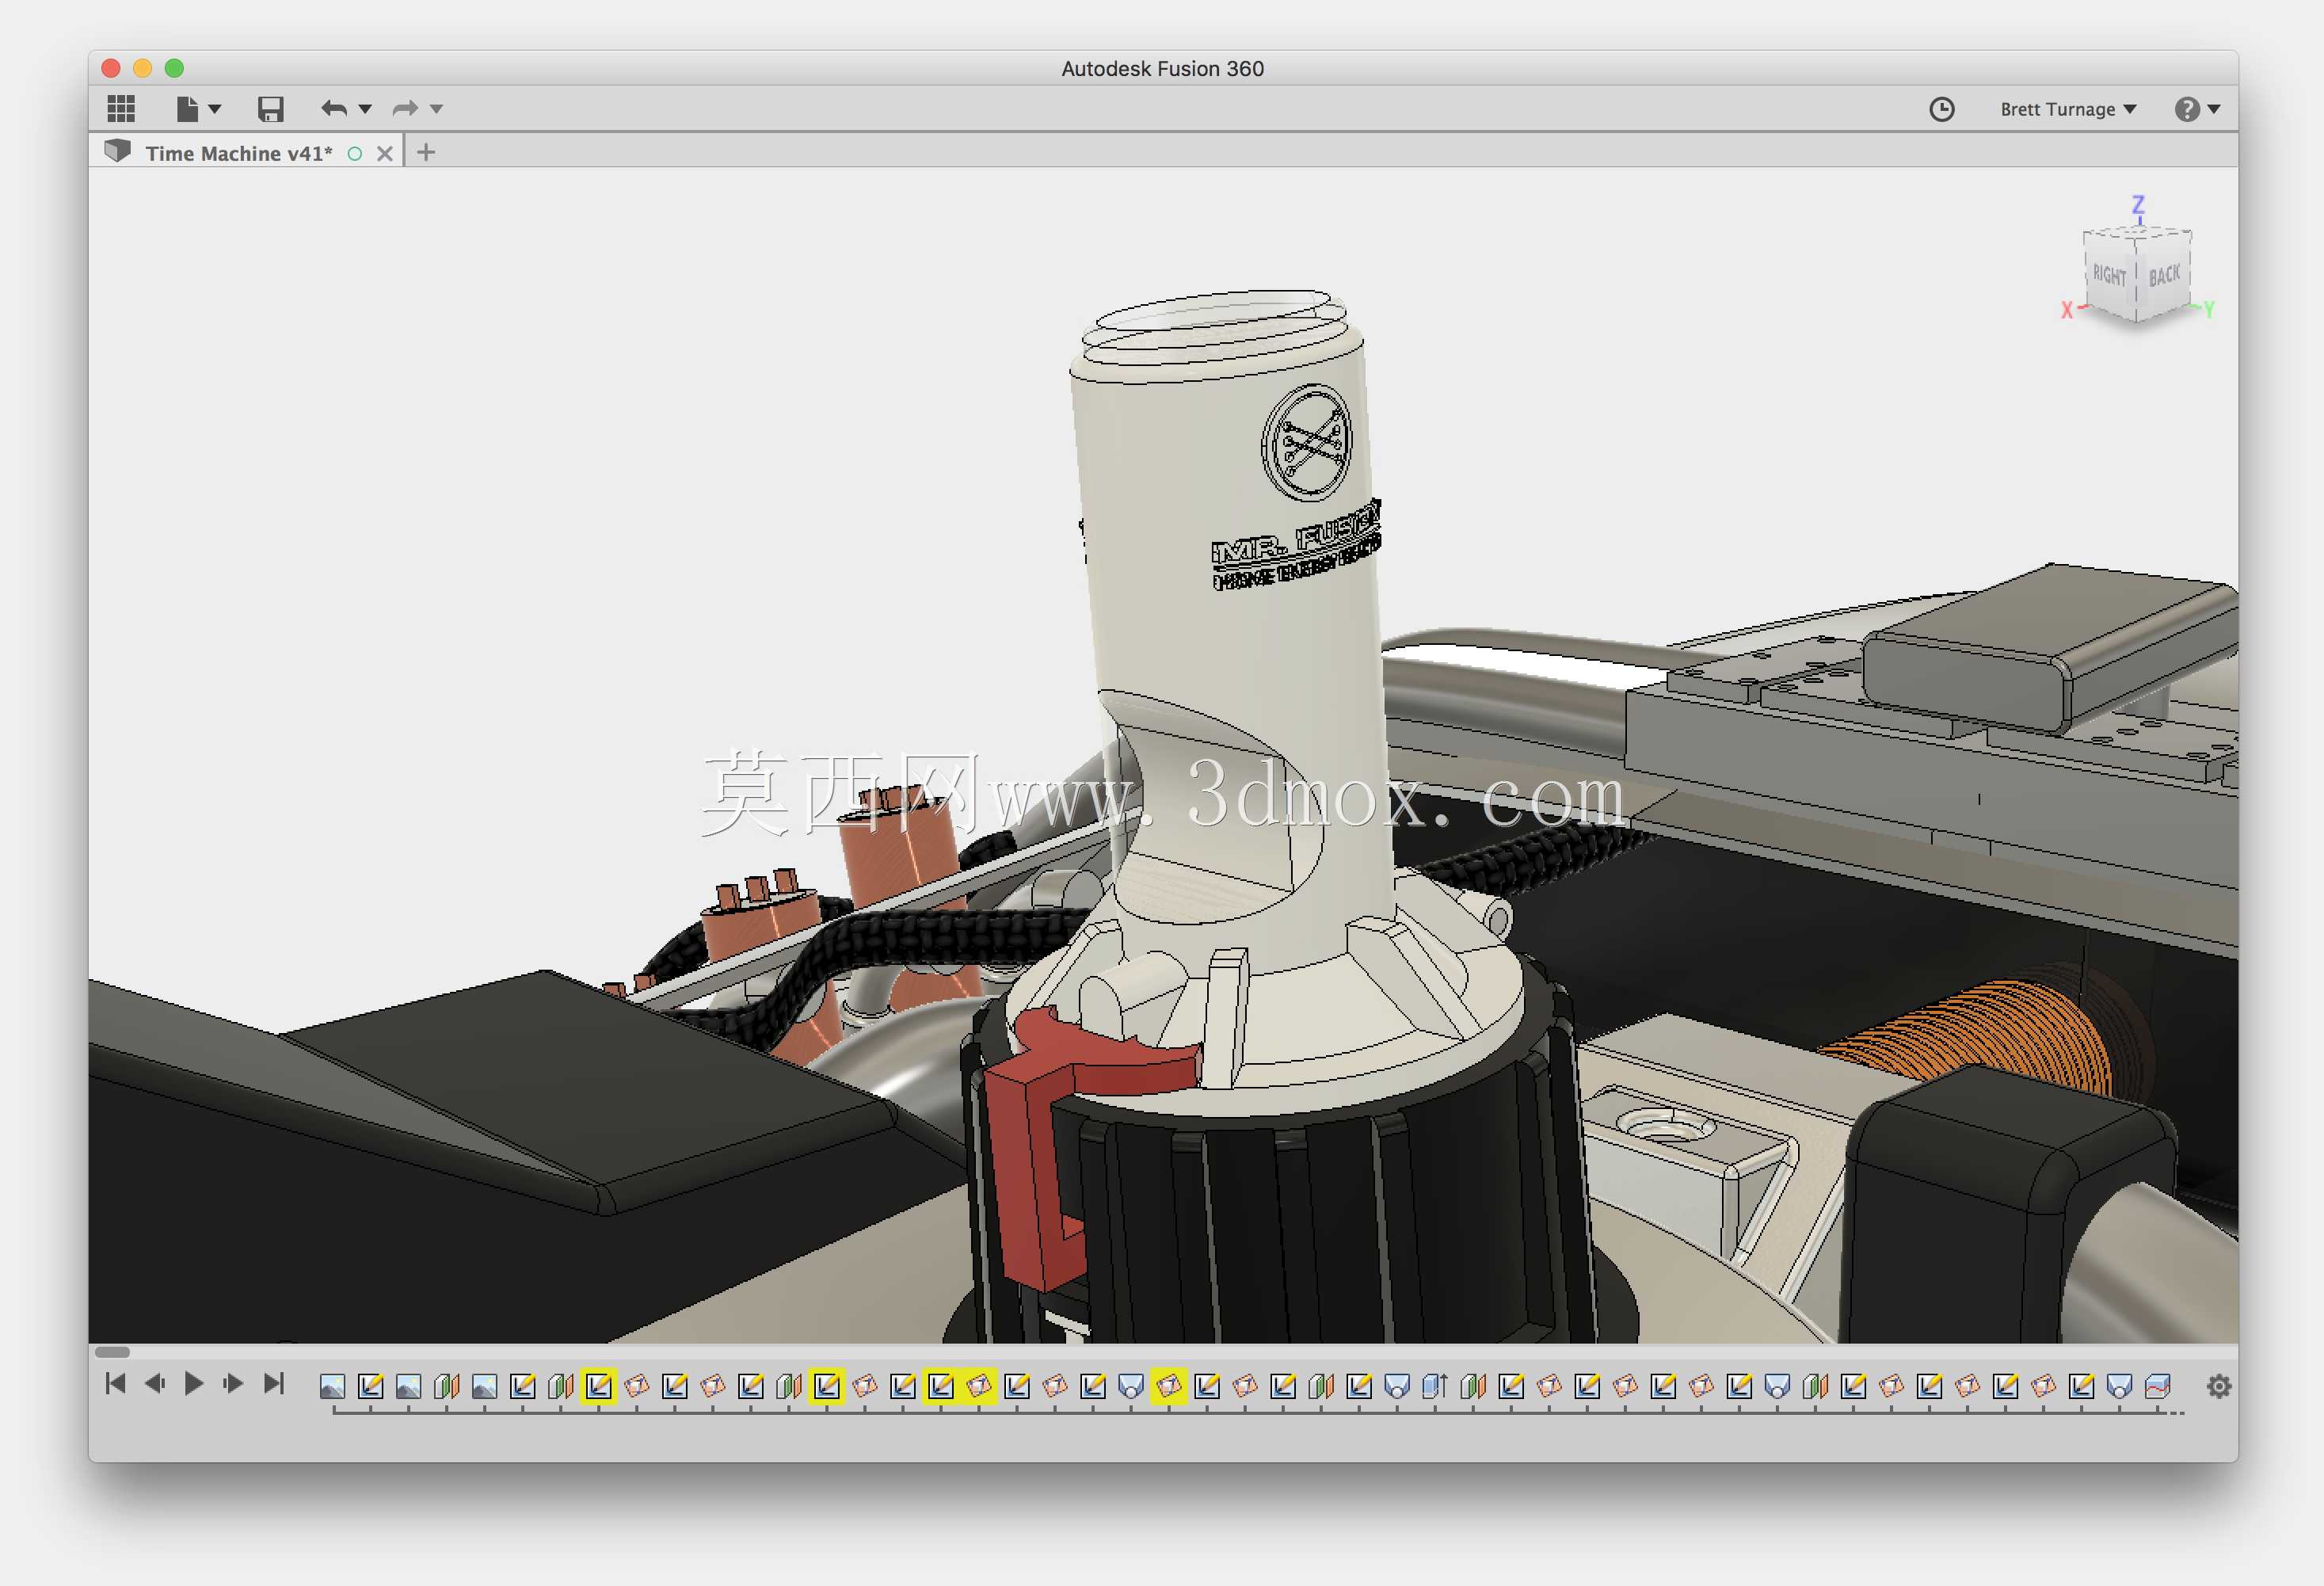Expand the redo history dropdown arrow
Viewport: 2324px width, 1586px height.
click(437, 109)
